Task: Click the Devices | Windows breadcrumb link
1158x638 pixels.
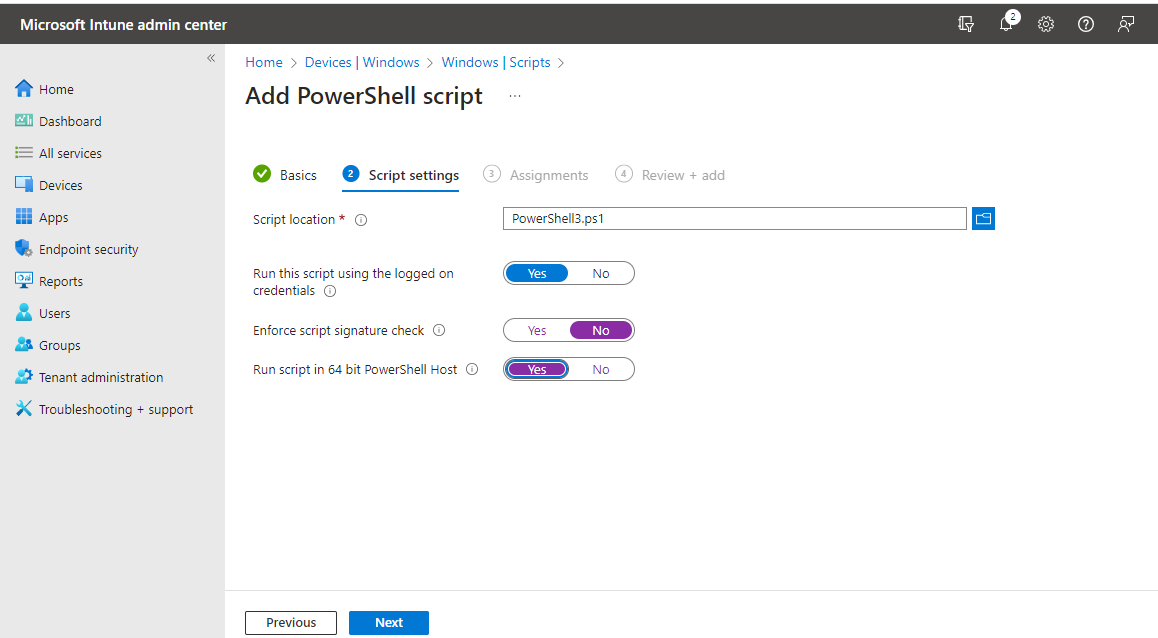Action: [362, 63]
